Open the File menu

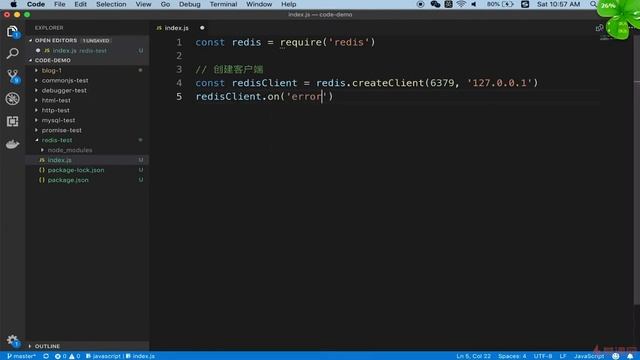click(x=60, y=4)
